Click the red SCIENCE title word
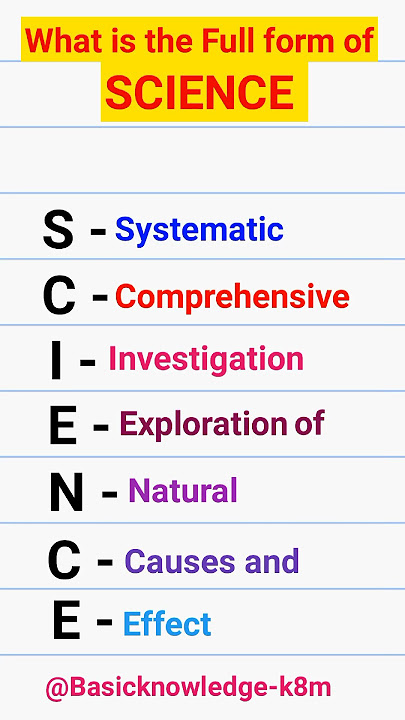405x720 pixels. (x=199, y=91)
